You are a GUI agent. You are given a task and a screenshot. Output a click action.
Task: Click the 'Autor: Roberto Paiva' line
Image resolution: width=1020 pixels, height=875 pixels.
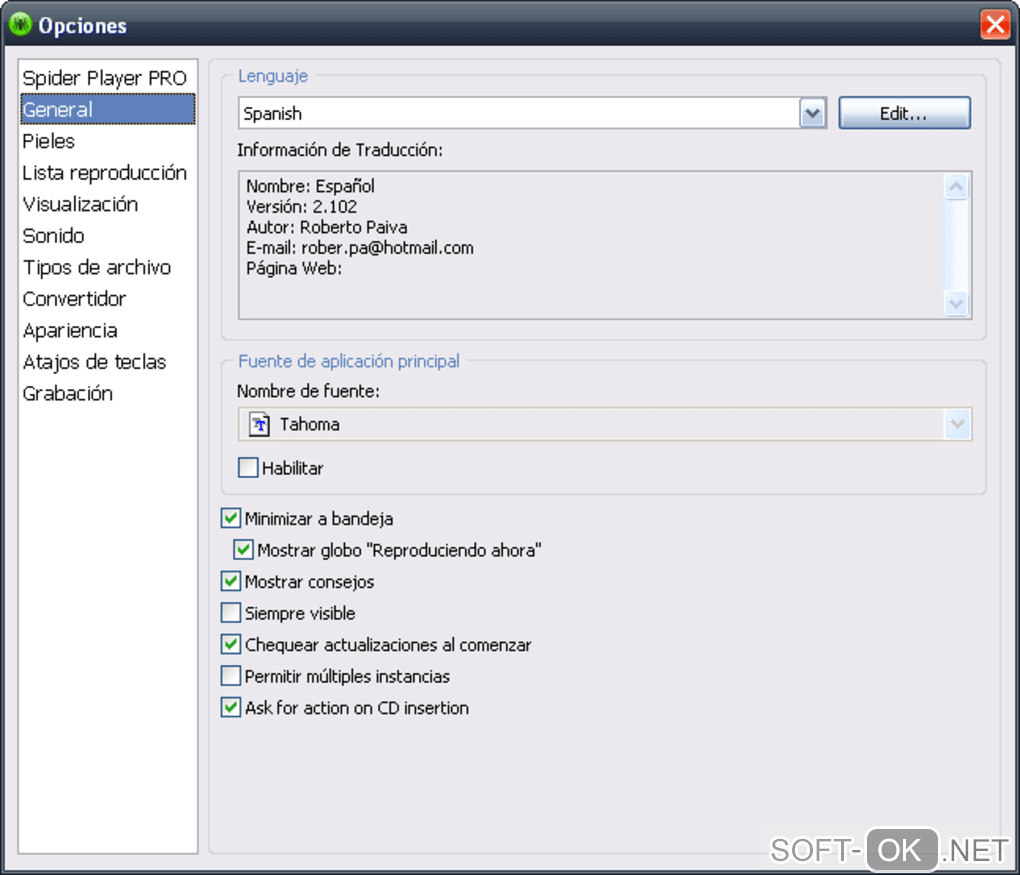coord(327,227)
